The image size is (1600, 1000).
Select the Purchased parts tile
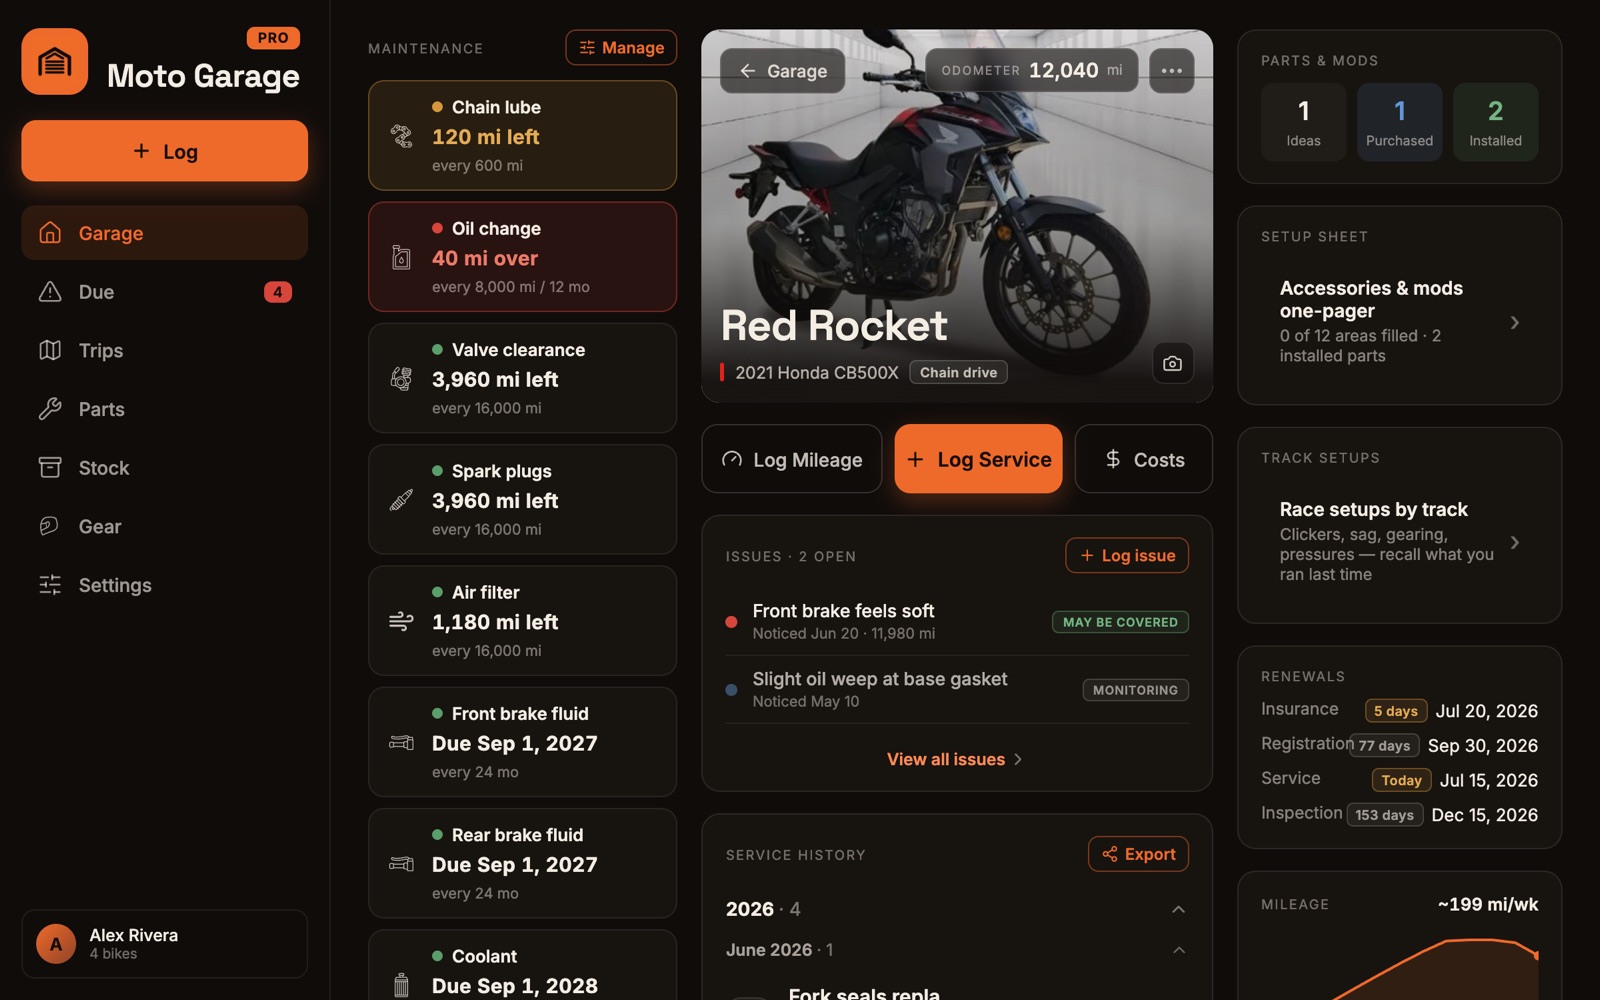[x=1399, y=122]
